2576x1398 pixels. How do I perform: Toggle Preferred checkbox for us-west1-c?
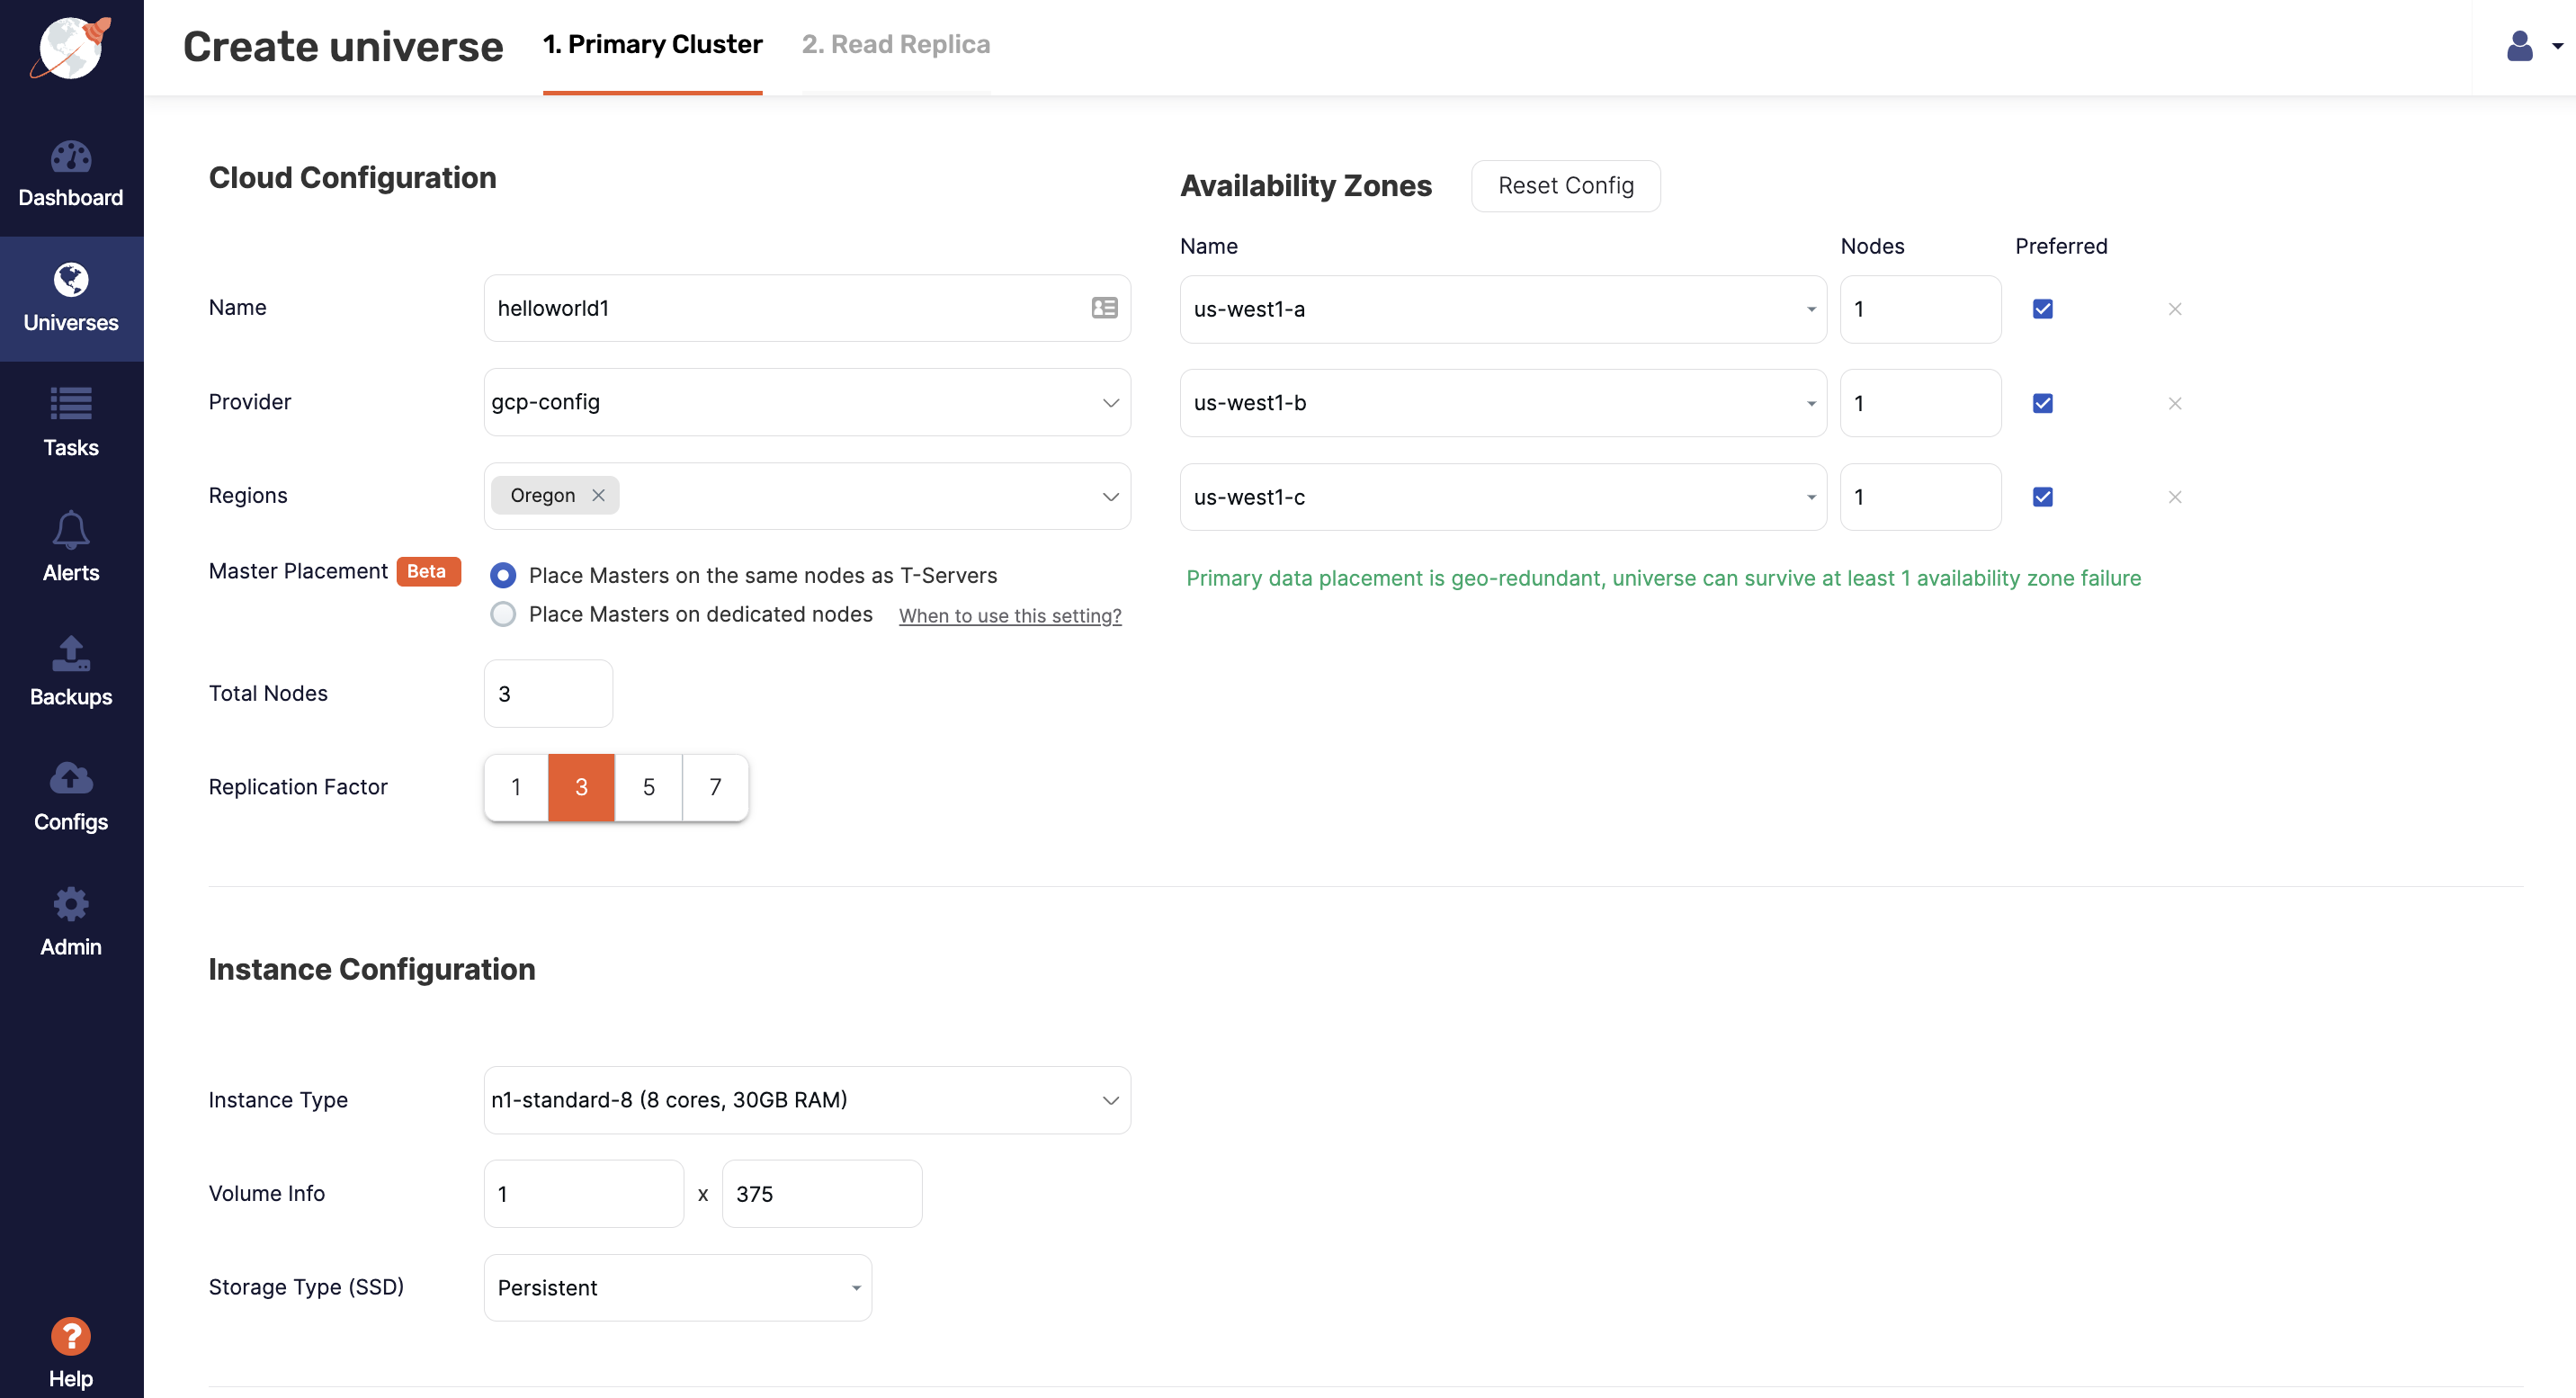click(x=2042, y=497)
